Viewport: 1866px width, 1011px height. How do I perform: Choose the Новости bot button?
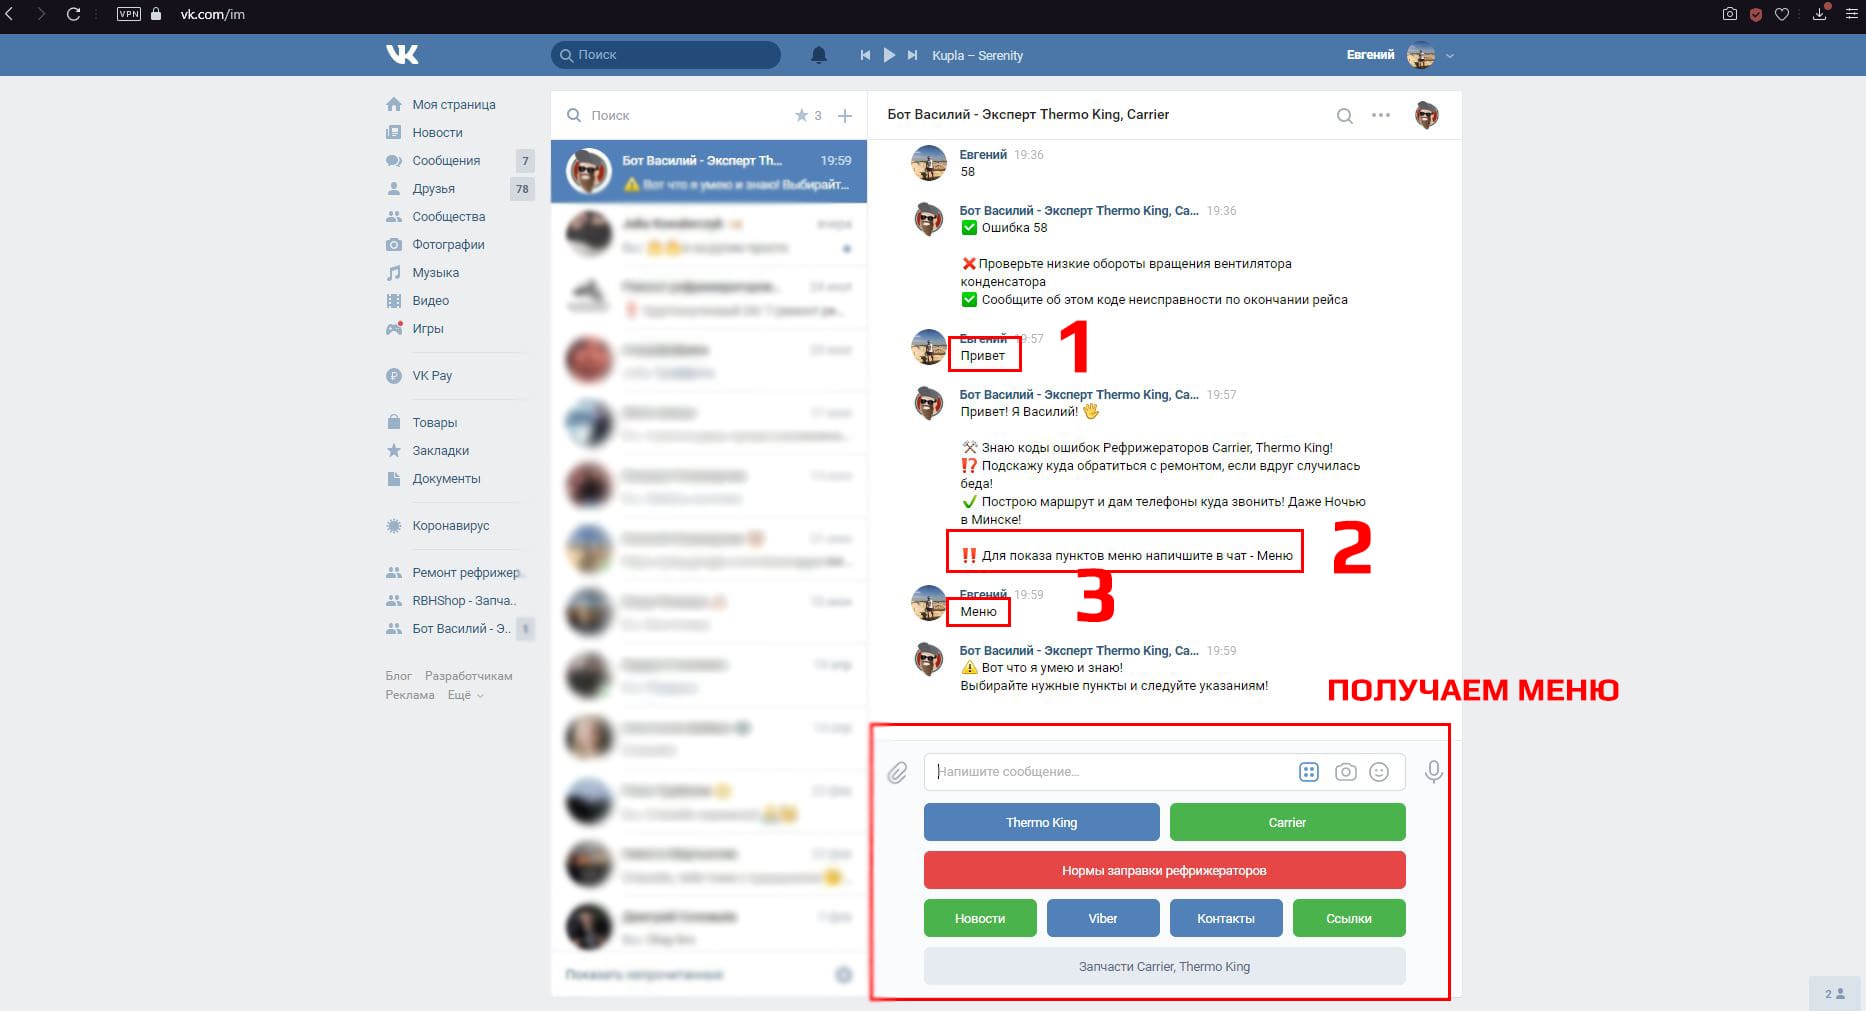tap(980, 918)
